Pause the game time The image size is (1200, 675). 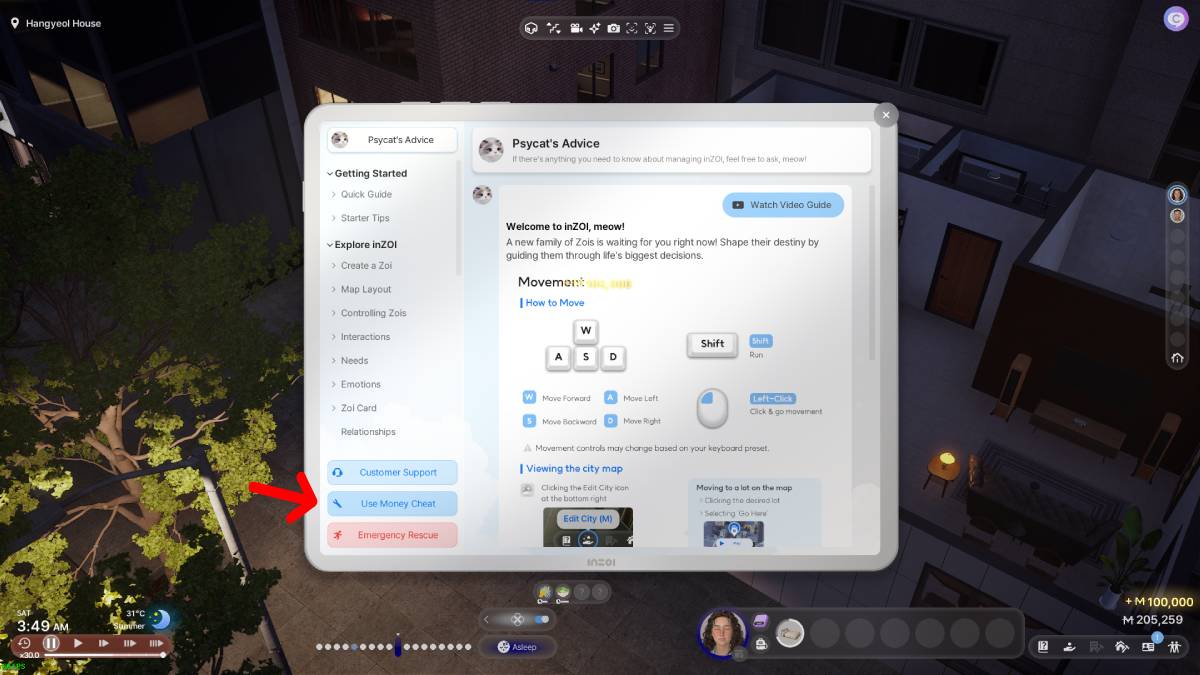pyautogui.click(x=51, y=643)
